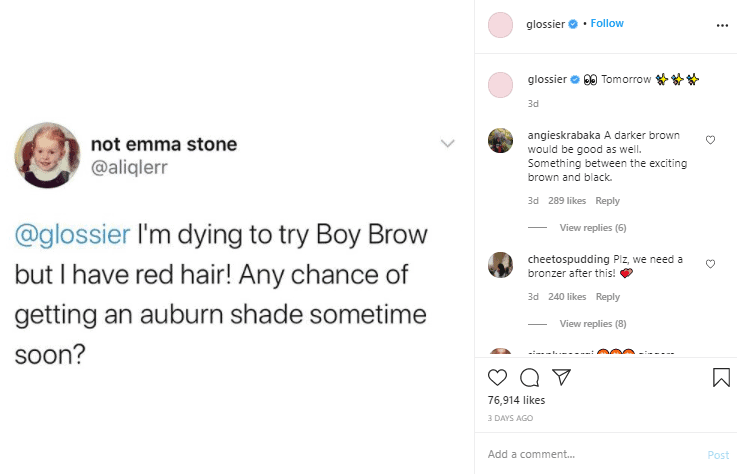The height and width of the screenshot is (474, 737).
Task: Expand View replies (8) under cheetospudding
Action: (x=592, y=324)
